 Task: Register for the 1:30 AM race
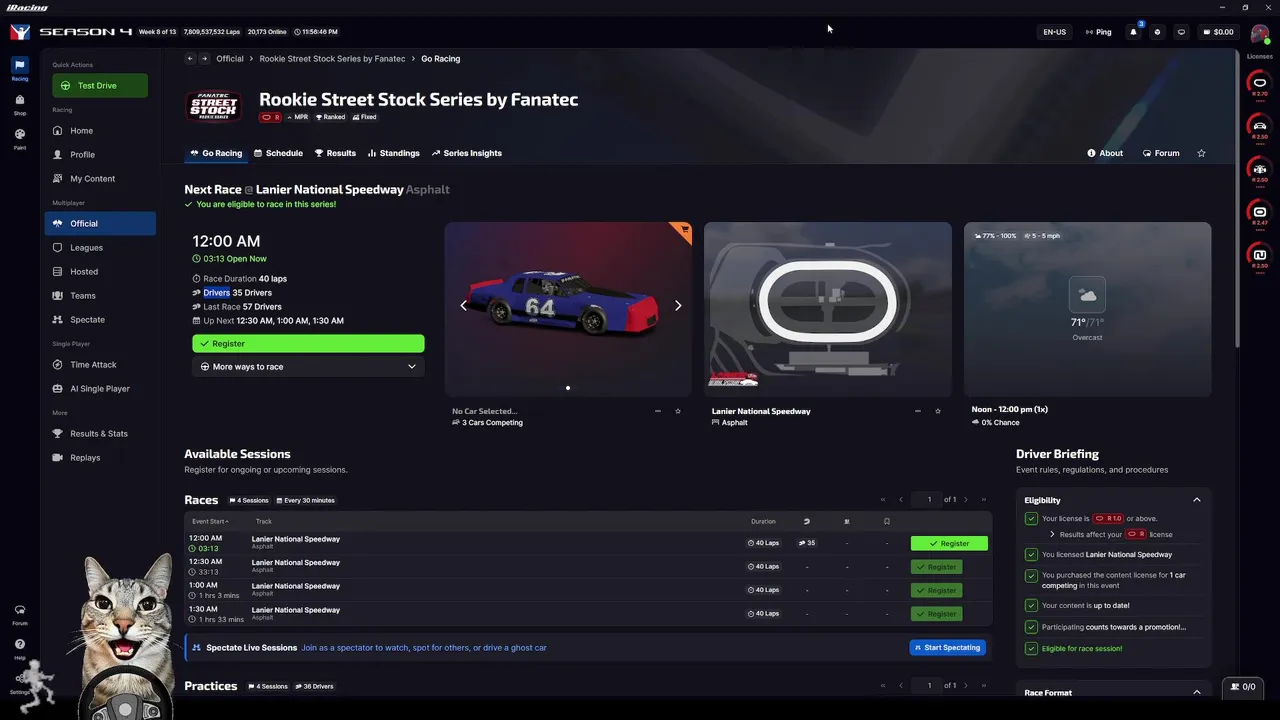tap(936, 614)
